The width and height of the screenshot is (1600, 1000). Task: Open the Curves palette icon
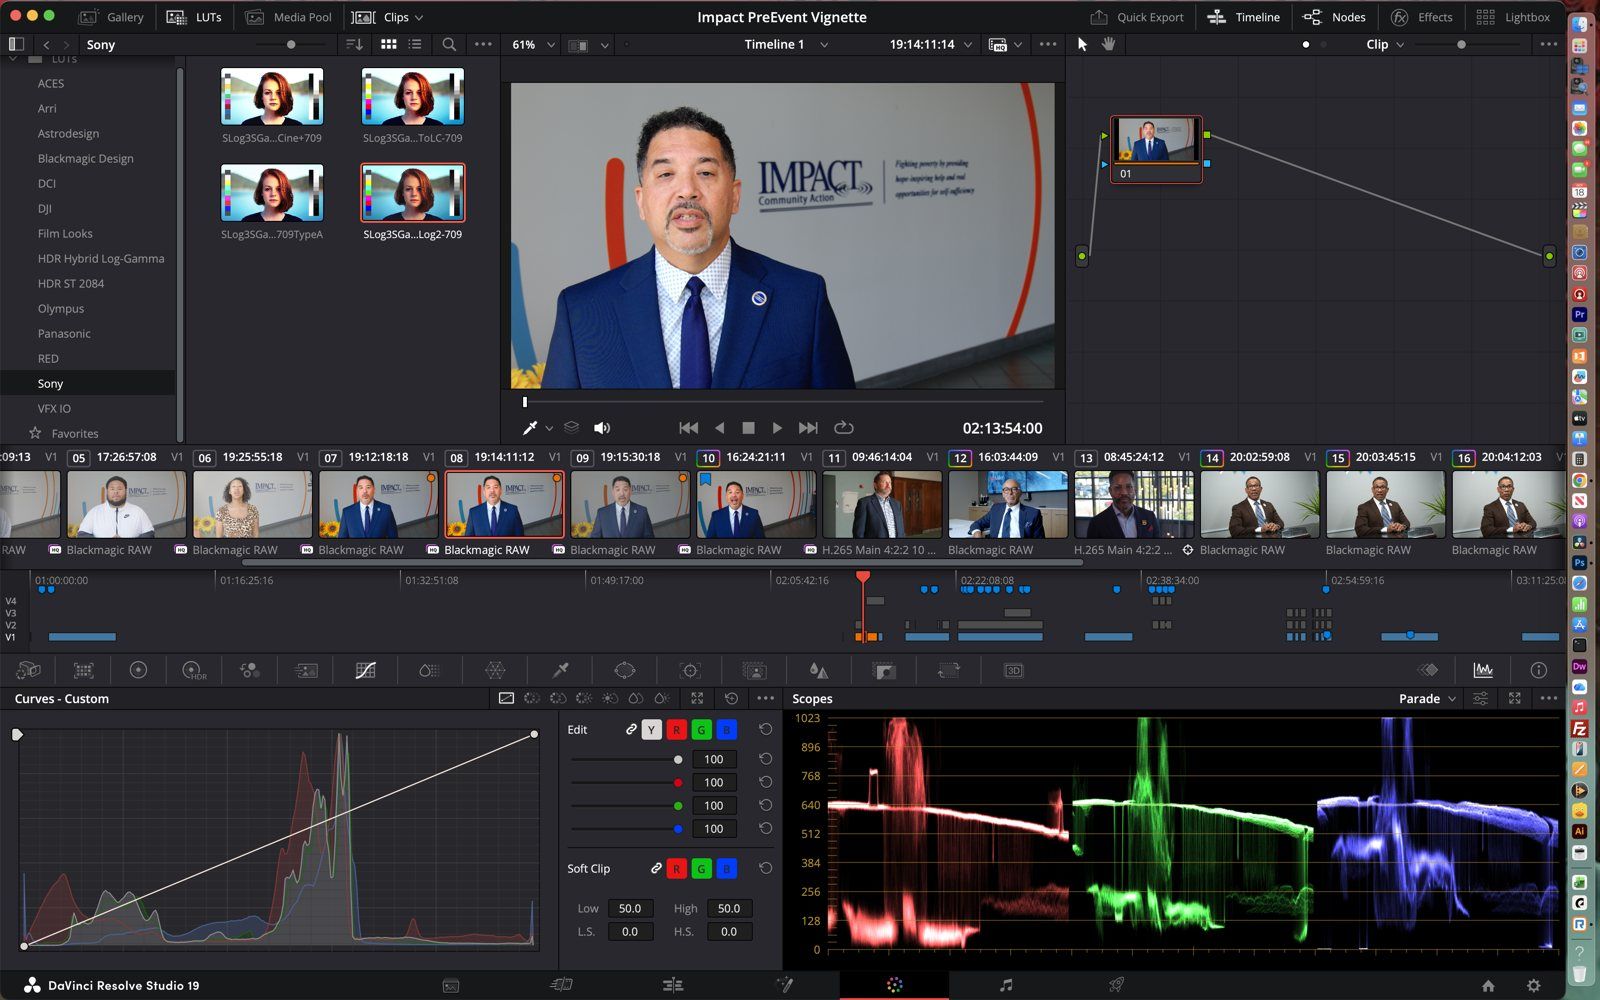click(x=366, y=670)
